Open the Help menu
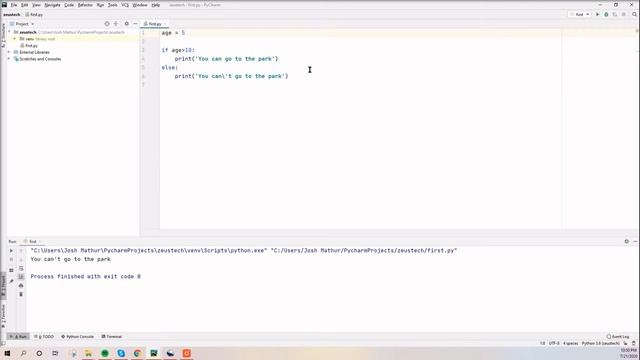The height and width of the screenshot is (360, 640). click(156, 5)
